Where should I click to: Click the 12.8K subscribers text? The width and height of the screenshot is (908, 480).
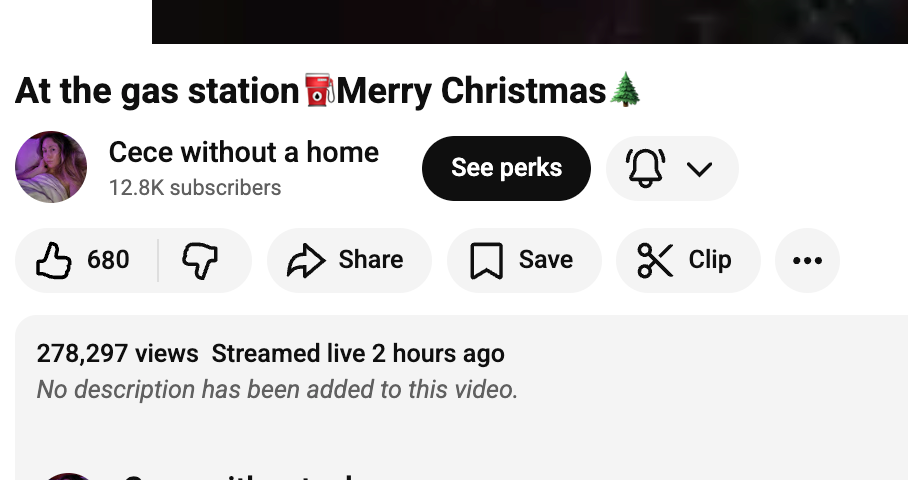click(195, 187)
